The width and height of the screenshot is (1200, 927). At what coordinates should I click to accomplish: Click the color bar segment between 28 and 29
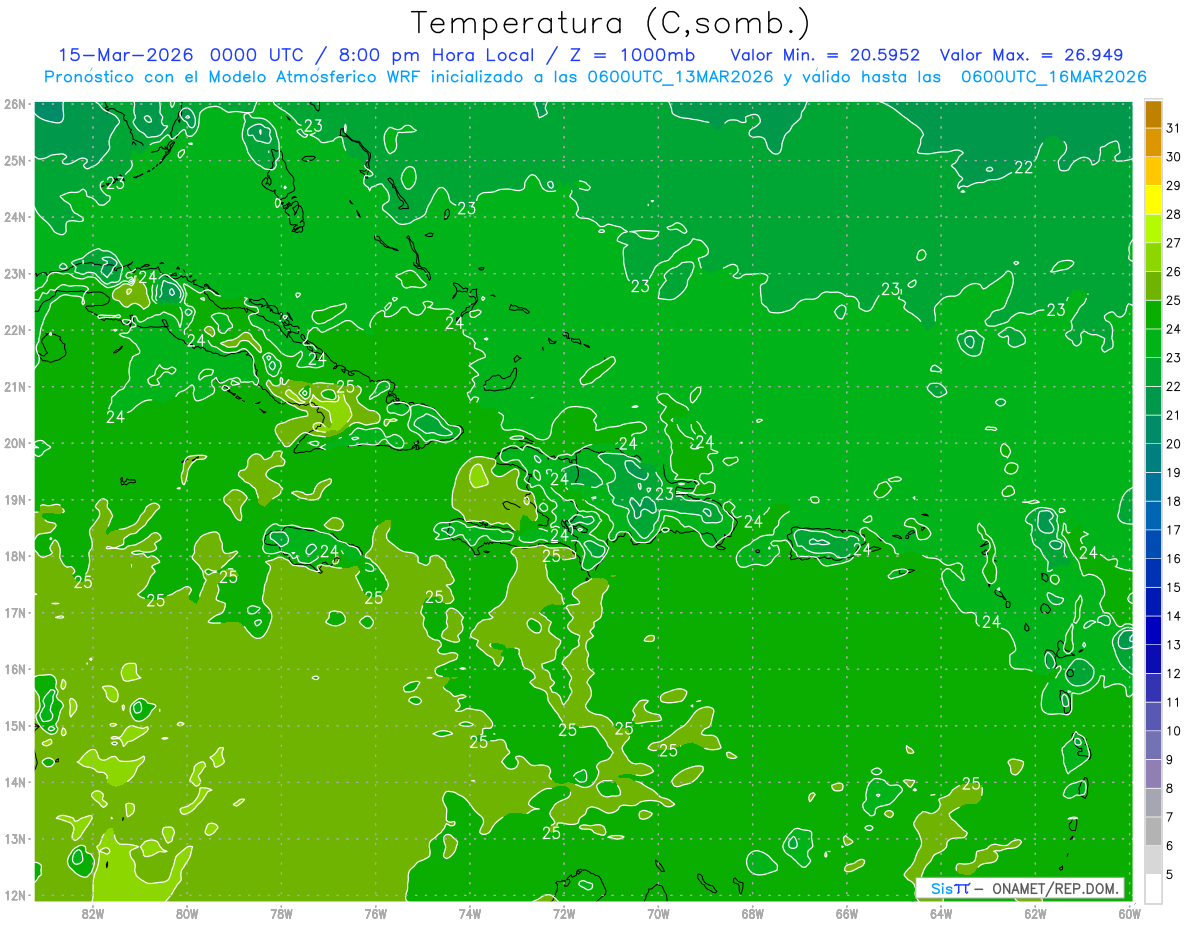[1153, 200]
